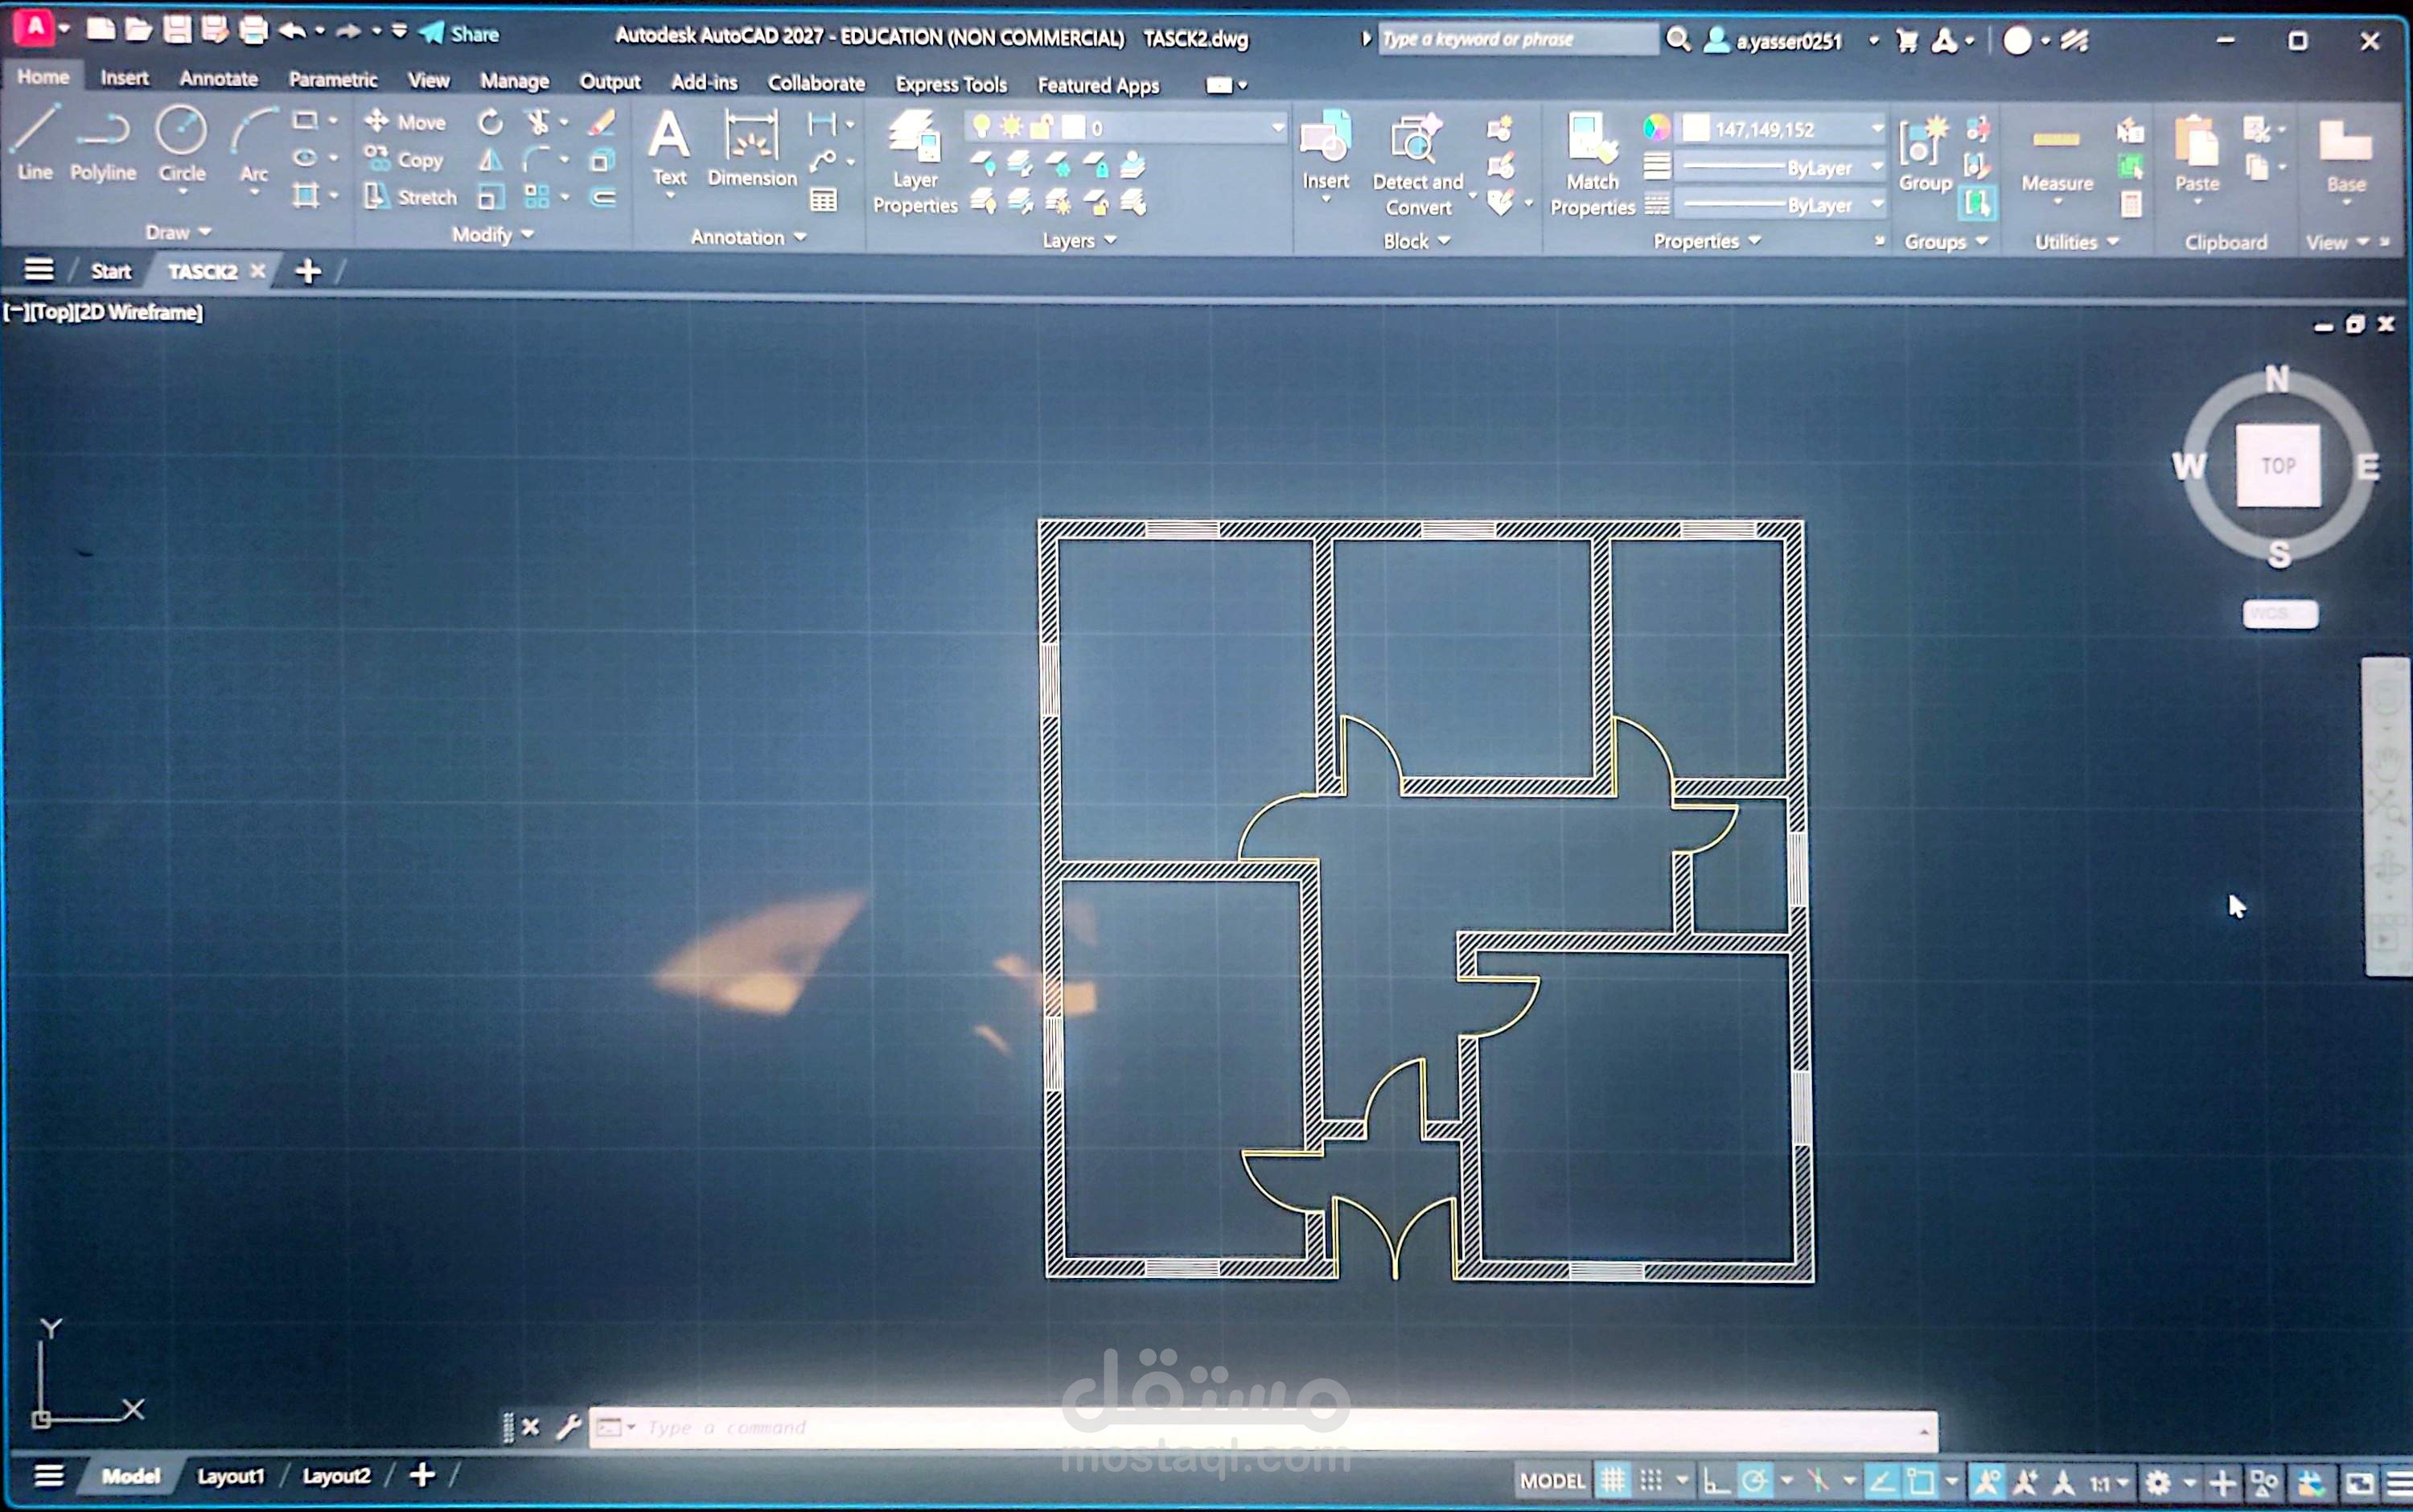
Task: Switch to the Layout1 tab
Action: point(230,1476)
